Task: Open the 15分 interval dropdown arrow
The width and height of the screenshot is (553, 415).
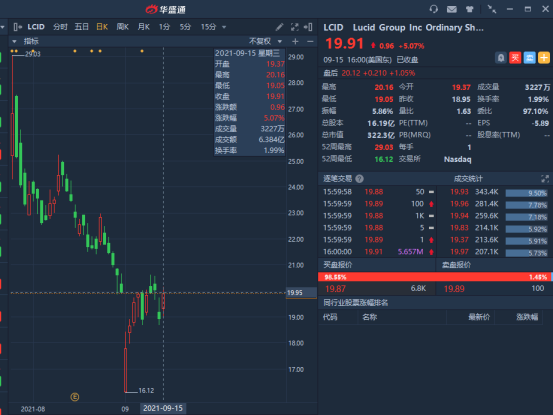Action: pyautogui.click(x=224, y=27)
